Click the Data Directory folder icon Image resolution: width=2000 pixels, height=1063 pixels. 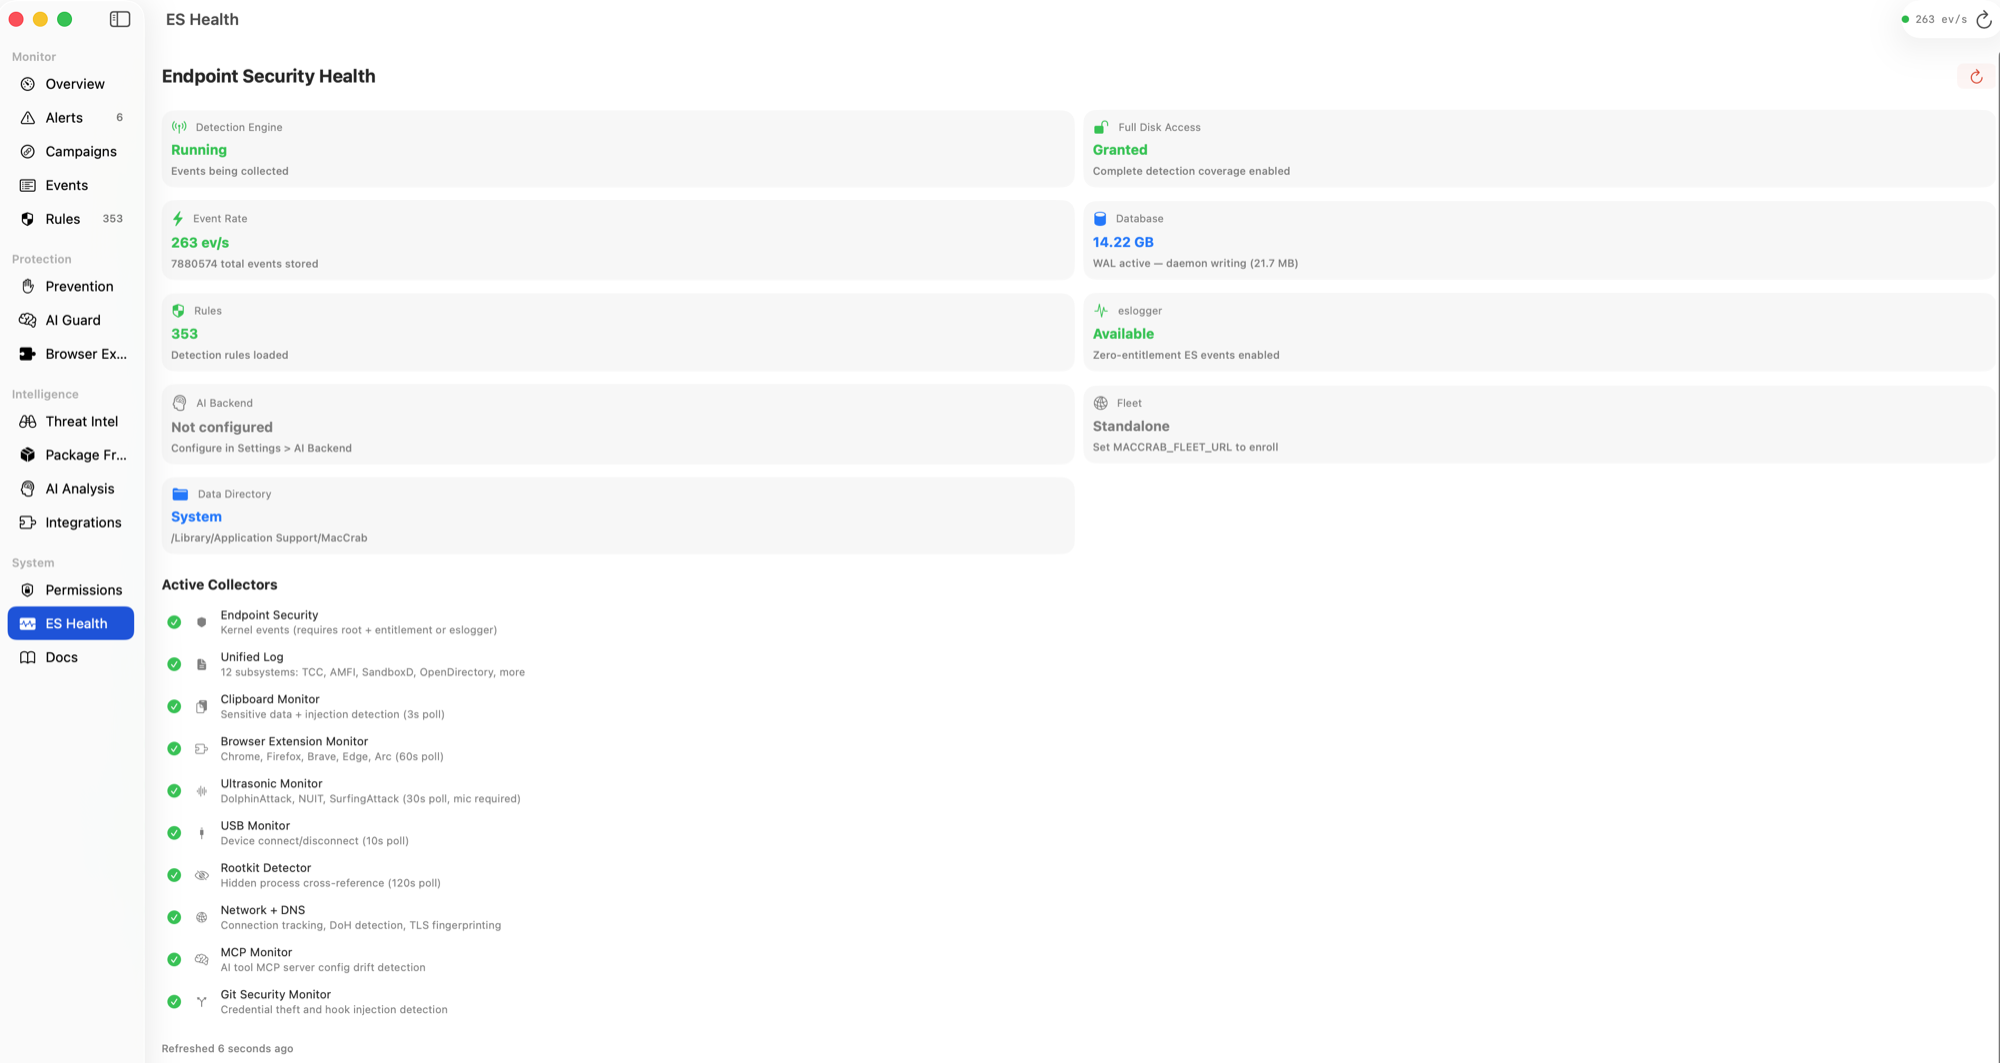pos(180,493)
